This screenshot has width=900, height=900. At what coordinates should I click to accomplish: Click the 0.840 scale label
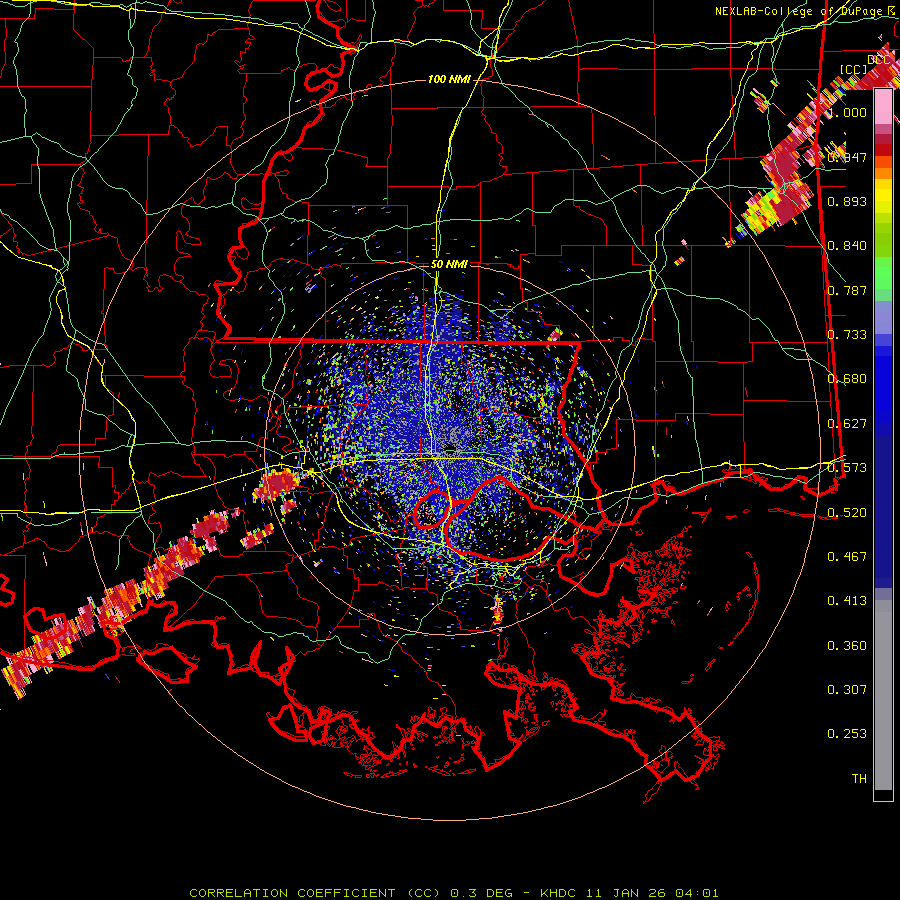(x=847, y=246)
